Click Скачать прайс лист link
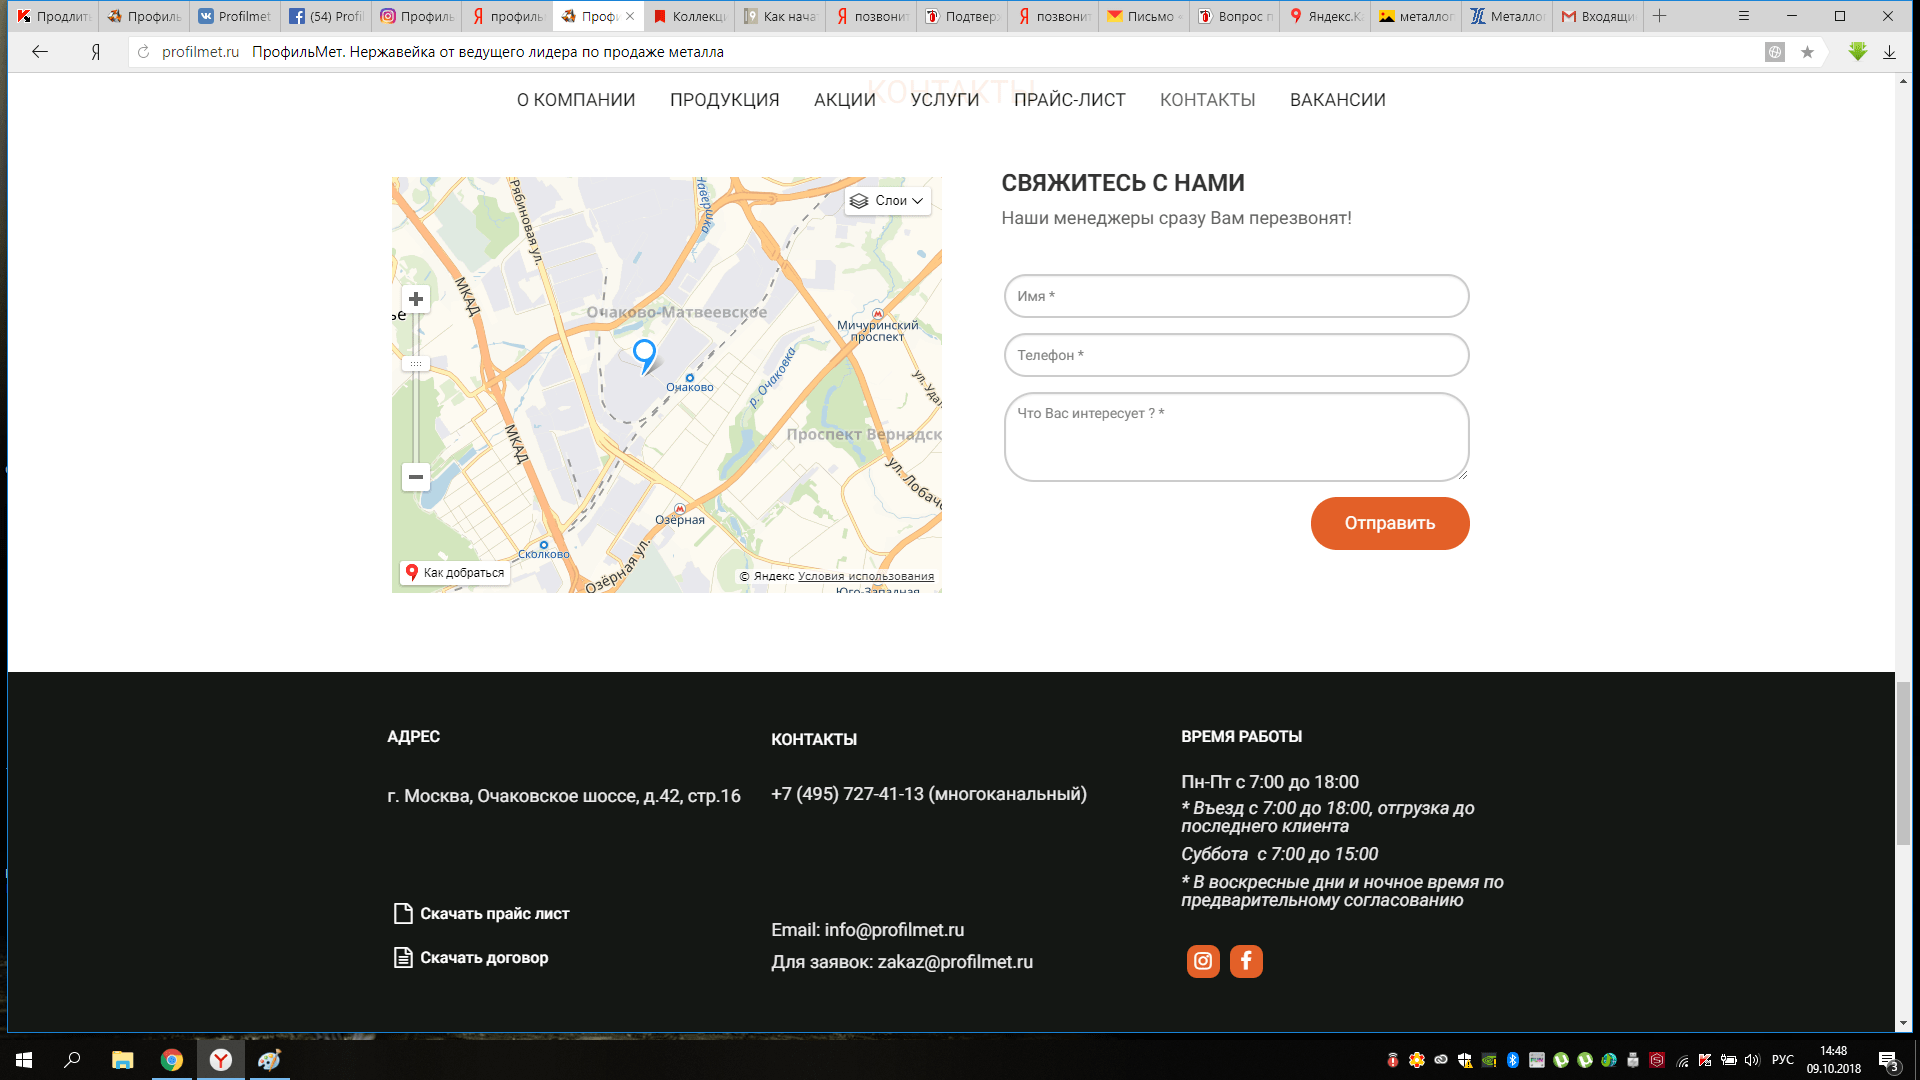 [494, 913]
